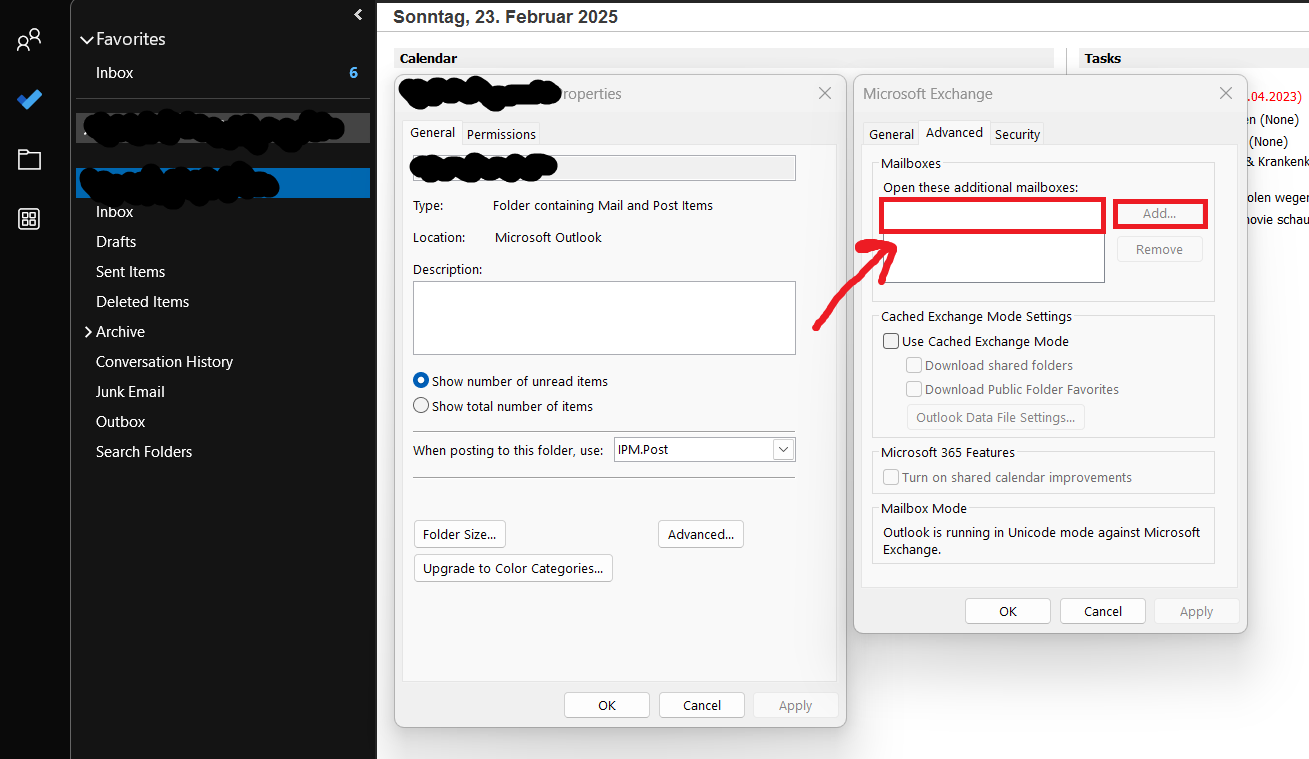This screenshot has height=759, width=1309.
Task: Open Microsoft To Do via the checkmark icon
Action: [x=29, y=99]
